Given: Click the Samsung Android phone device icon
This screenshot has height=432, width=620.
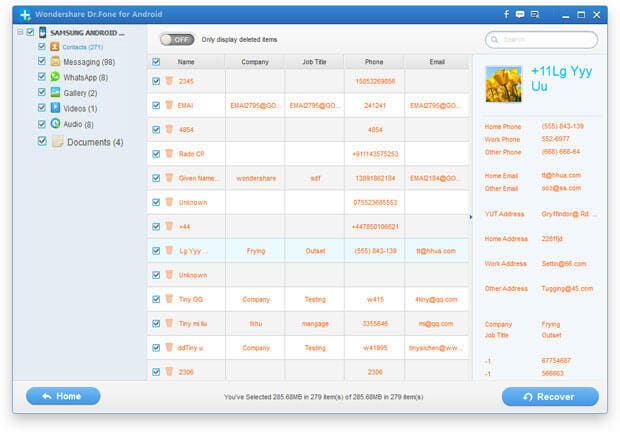Looking at the screenshot, I should tap(42, 32).
